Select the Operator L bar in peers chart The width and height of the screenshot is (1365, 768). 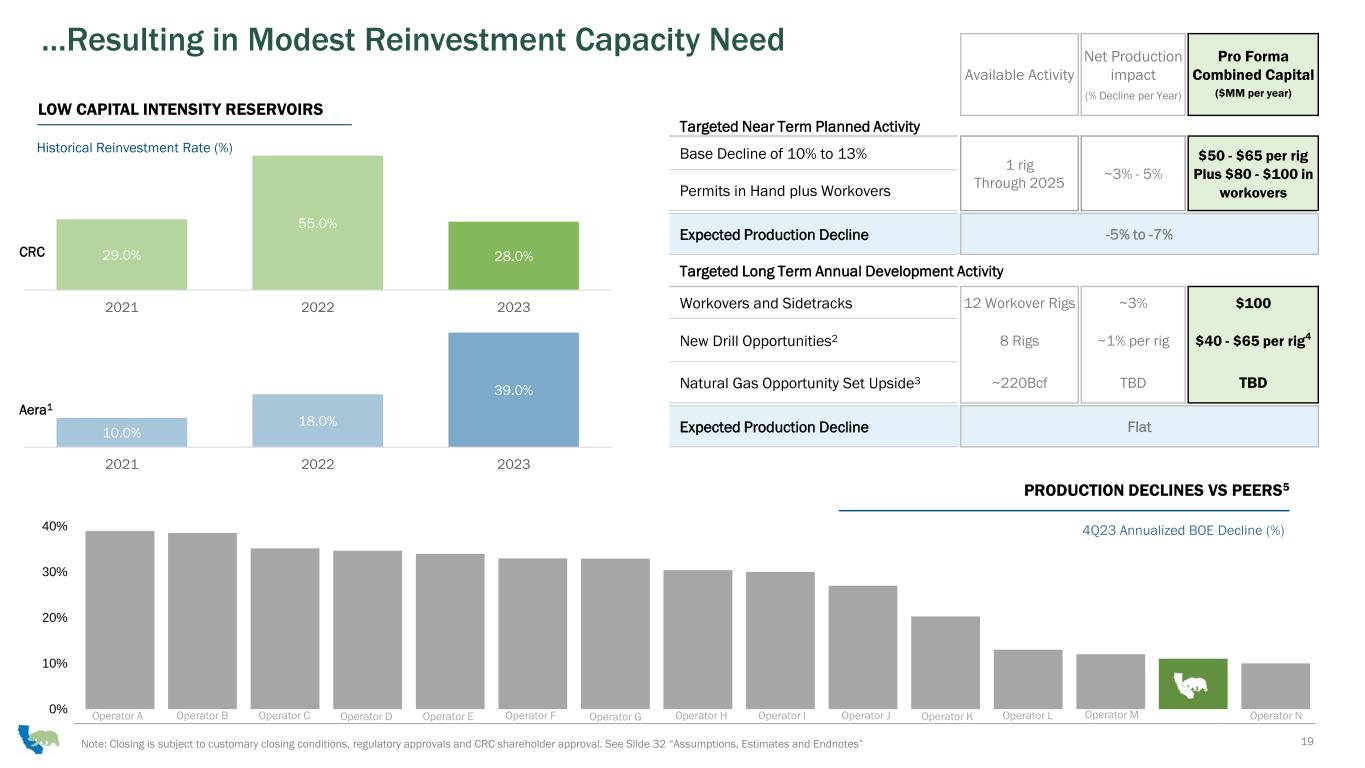pyautogui.click(x=1028, y=679)
